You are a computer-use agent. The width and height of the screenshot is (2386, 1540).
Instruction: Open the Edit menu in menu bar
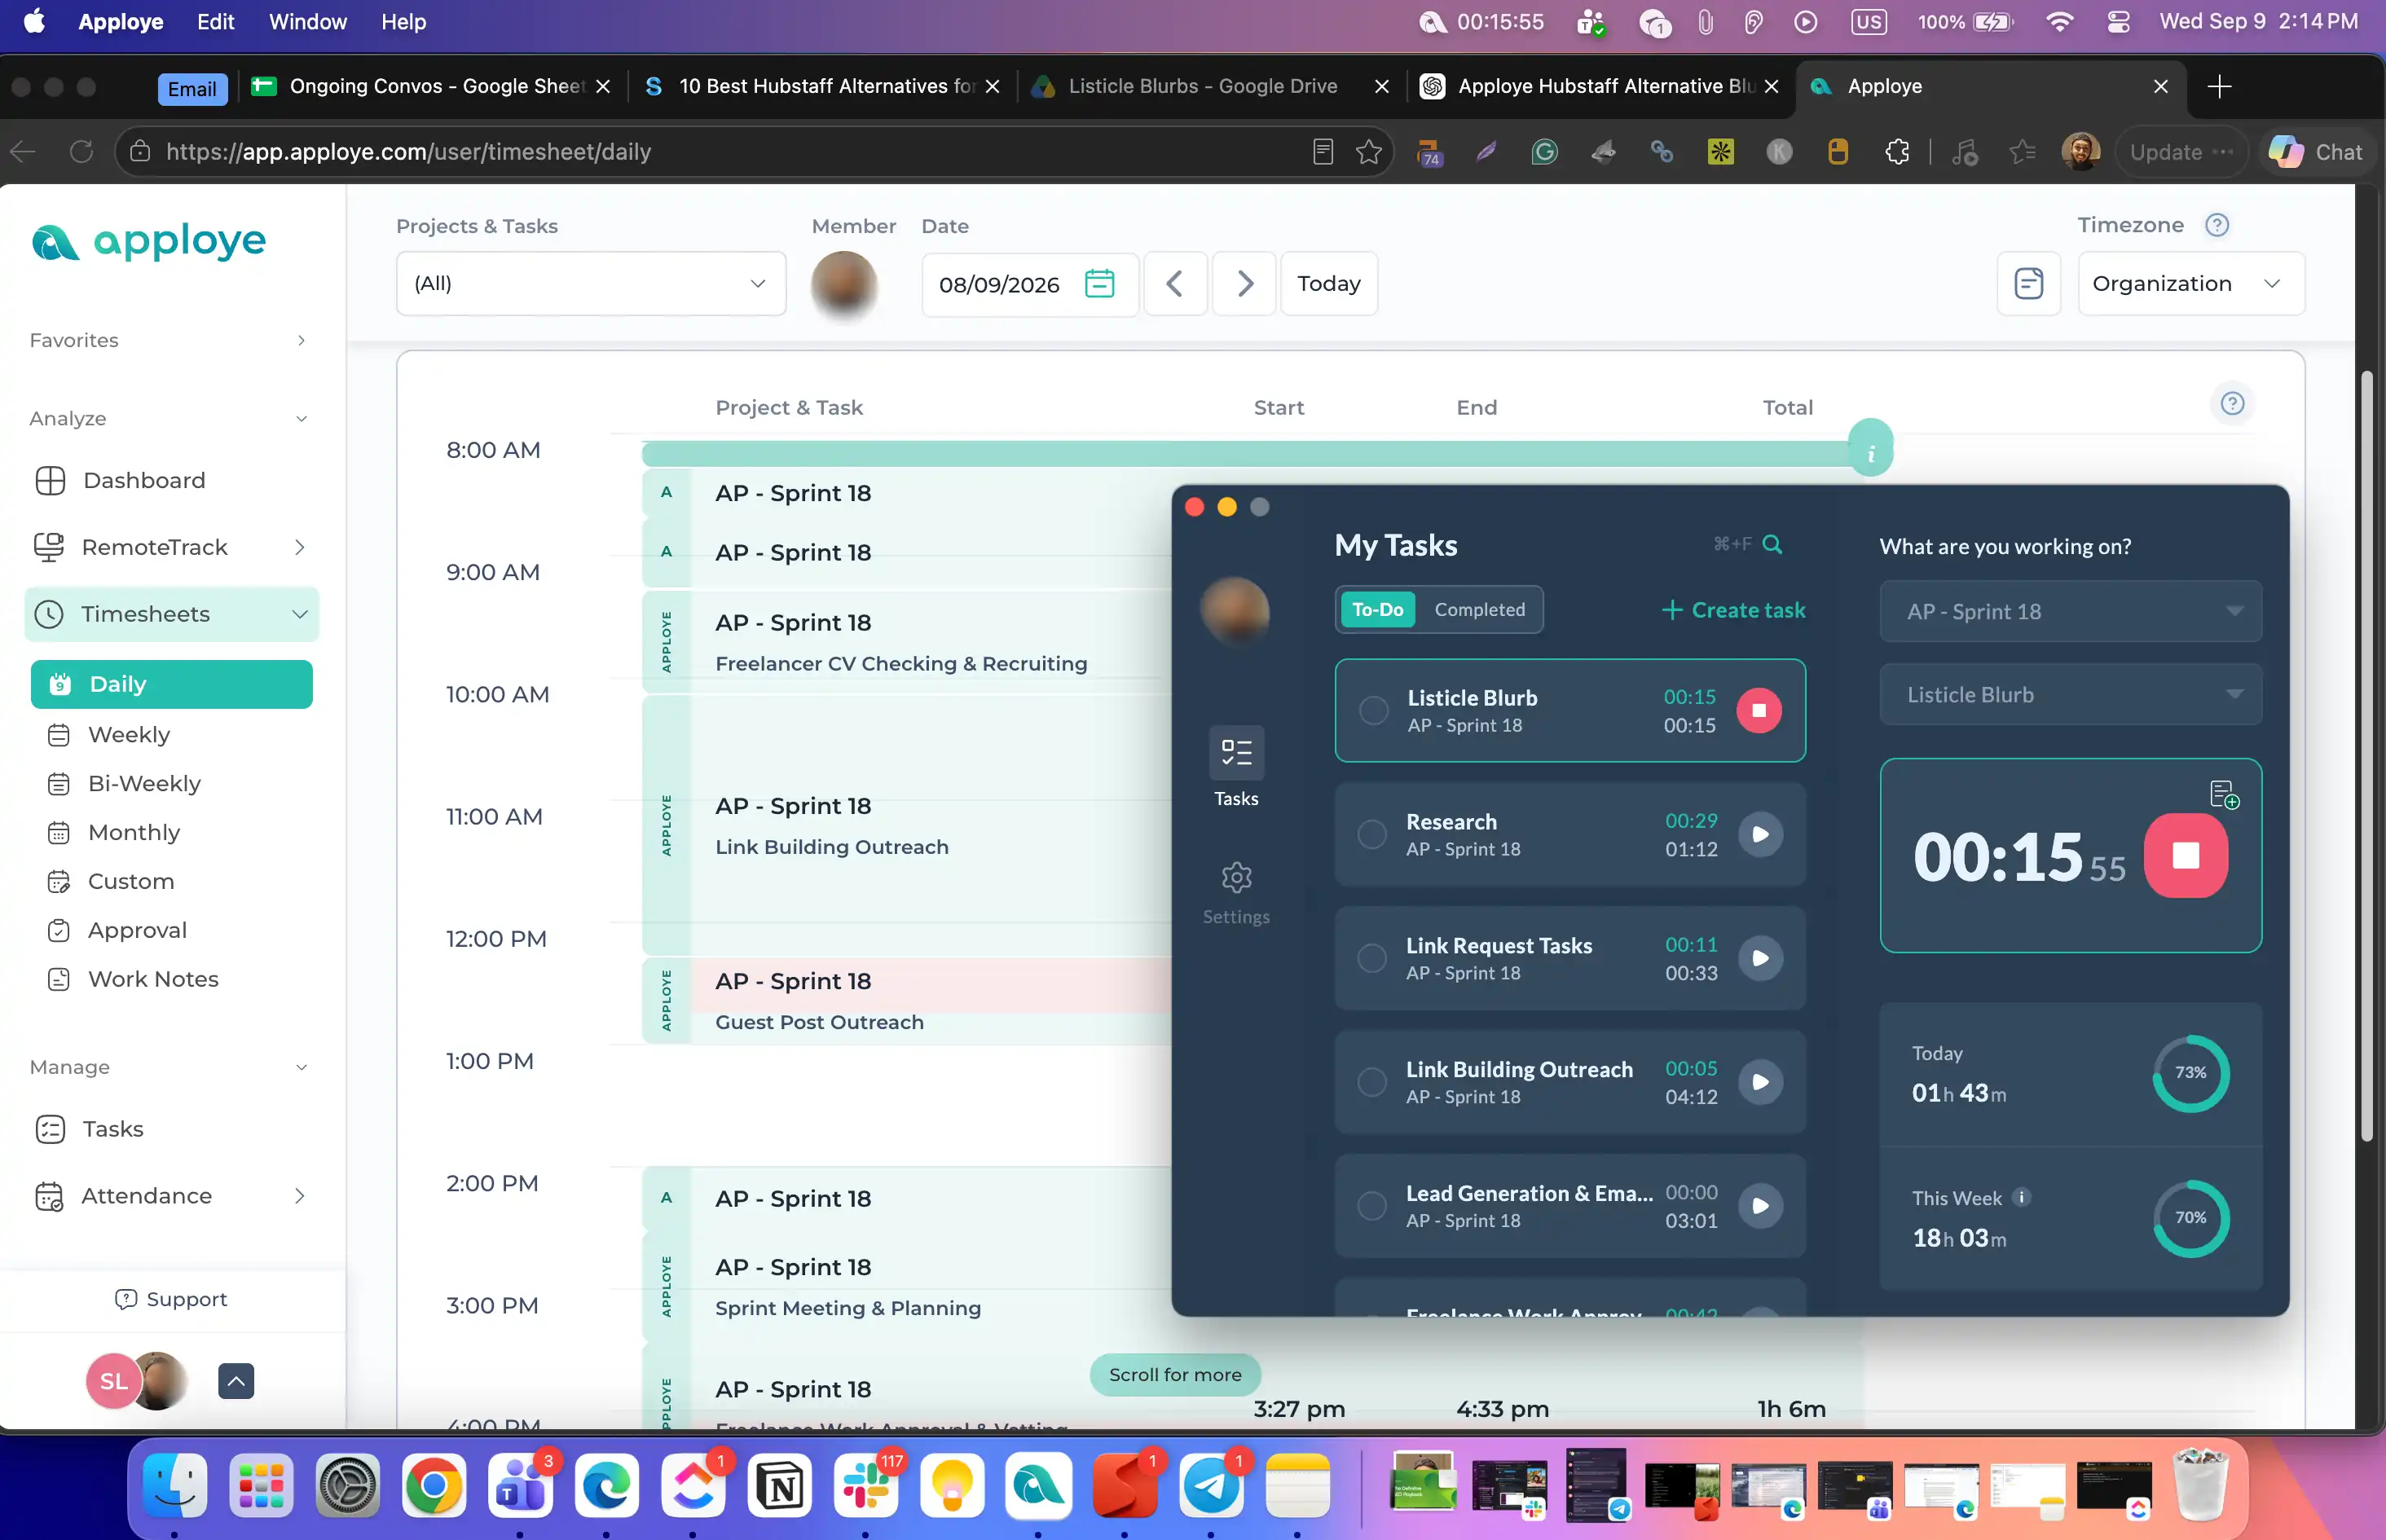pos(215,22)
